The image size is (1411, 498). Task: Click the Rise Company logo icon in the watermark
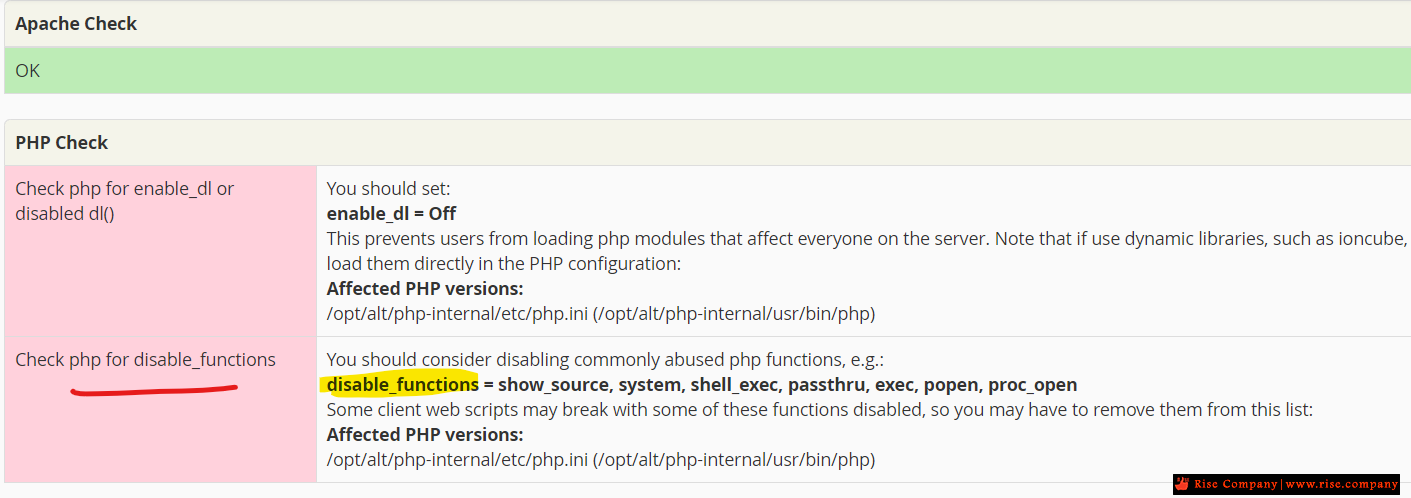pyautogui.click(x=1183, y=484)
